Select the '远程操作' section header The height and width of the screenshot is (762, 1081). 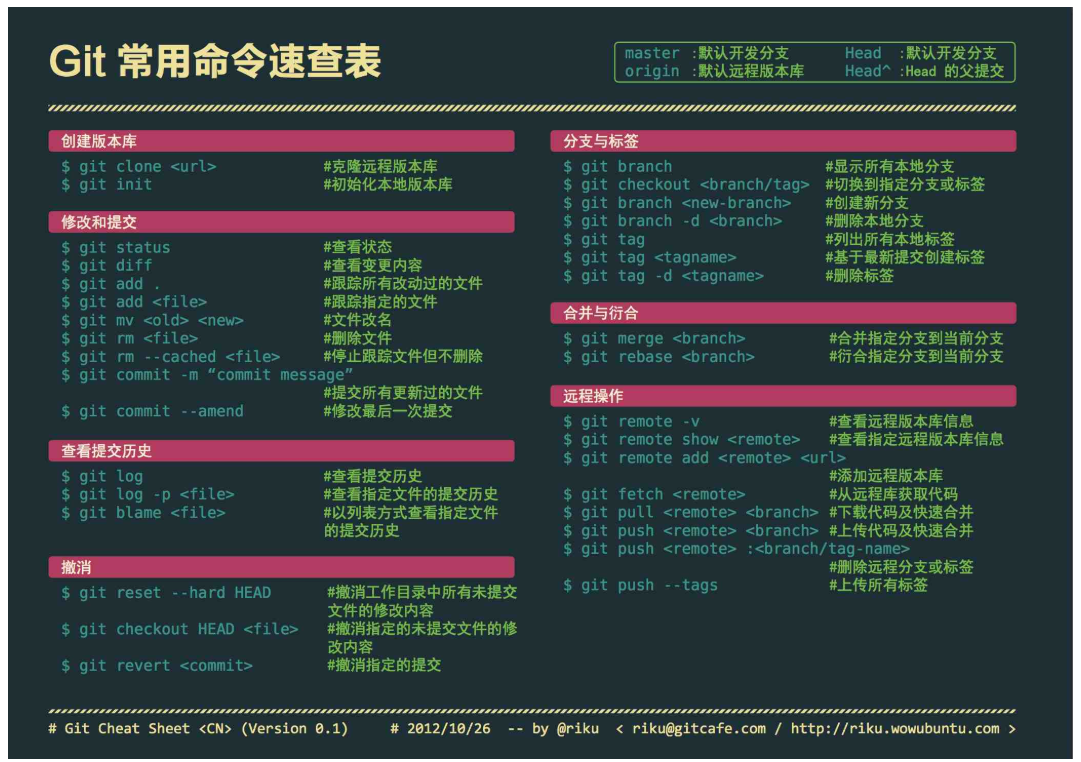(783, 396)
